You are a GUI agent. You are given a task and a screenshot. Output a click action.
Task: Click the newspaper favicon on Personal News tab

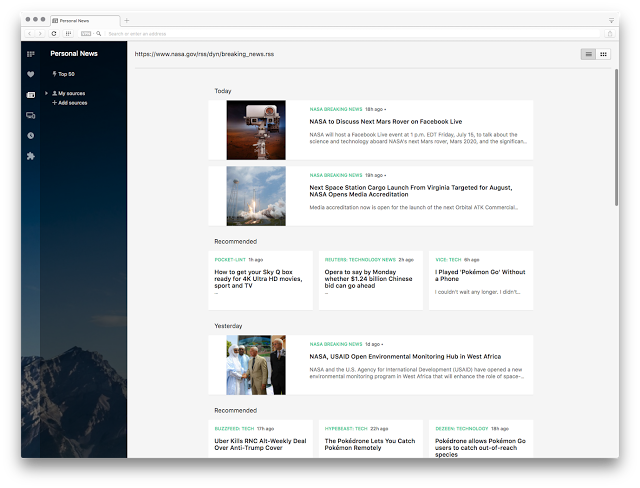tap(55, 20)
